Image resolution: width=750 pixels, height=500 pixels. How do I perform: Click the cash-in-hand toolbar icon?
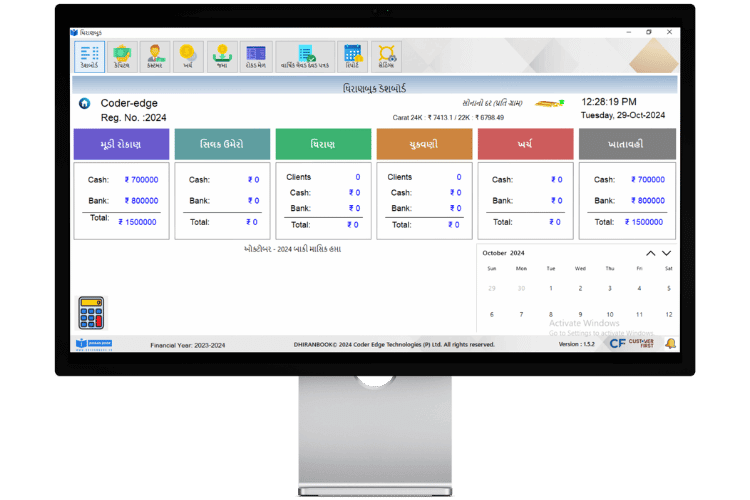click(x=122, y=56)
